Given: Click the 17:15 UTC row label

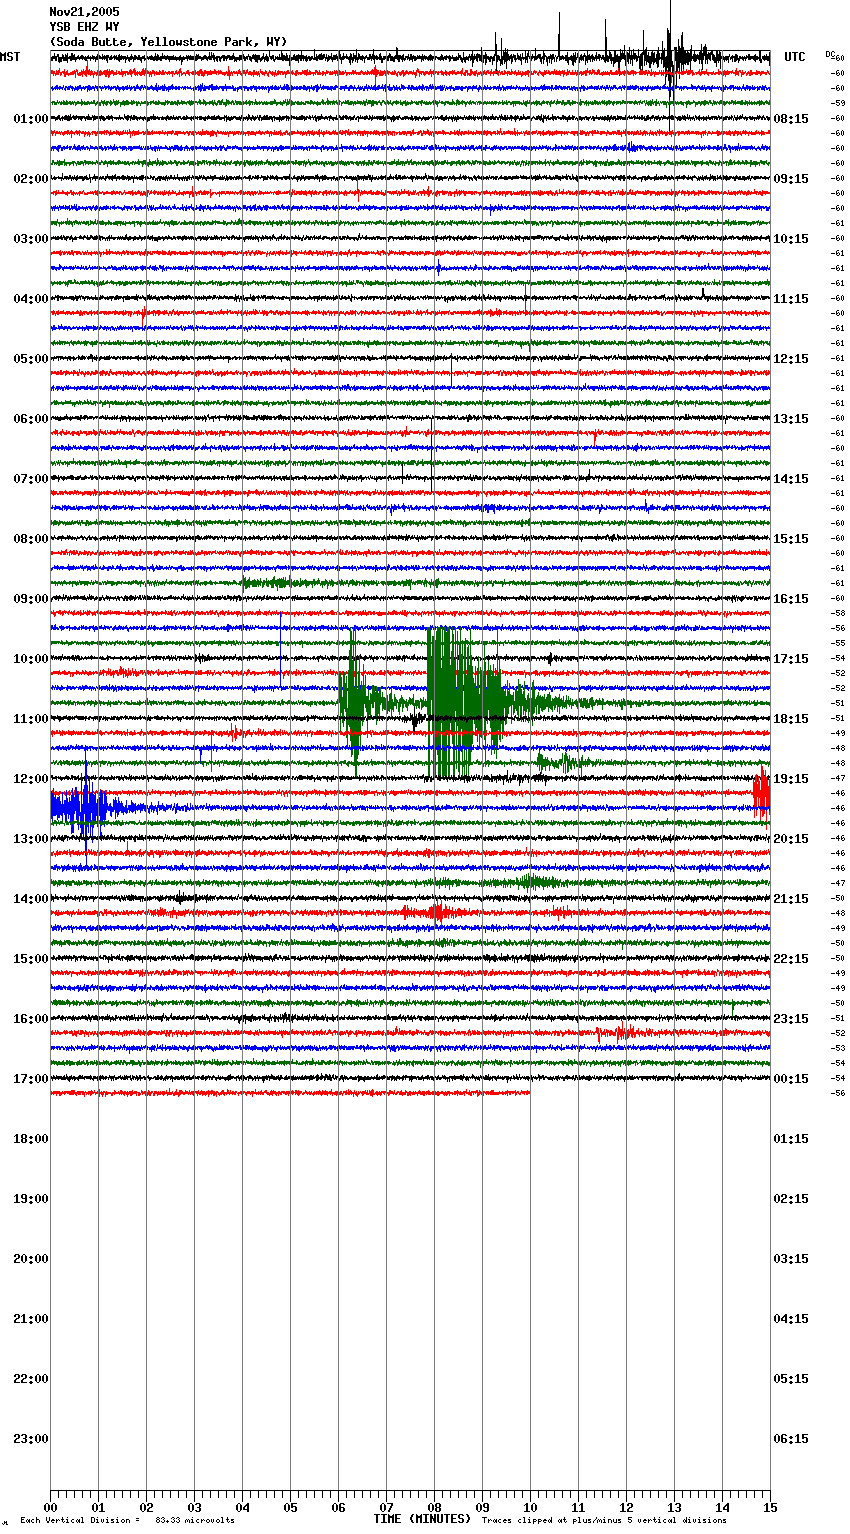Looking at the screenshot, I should tap(791, 659).
